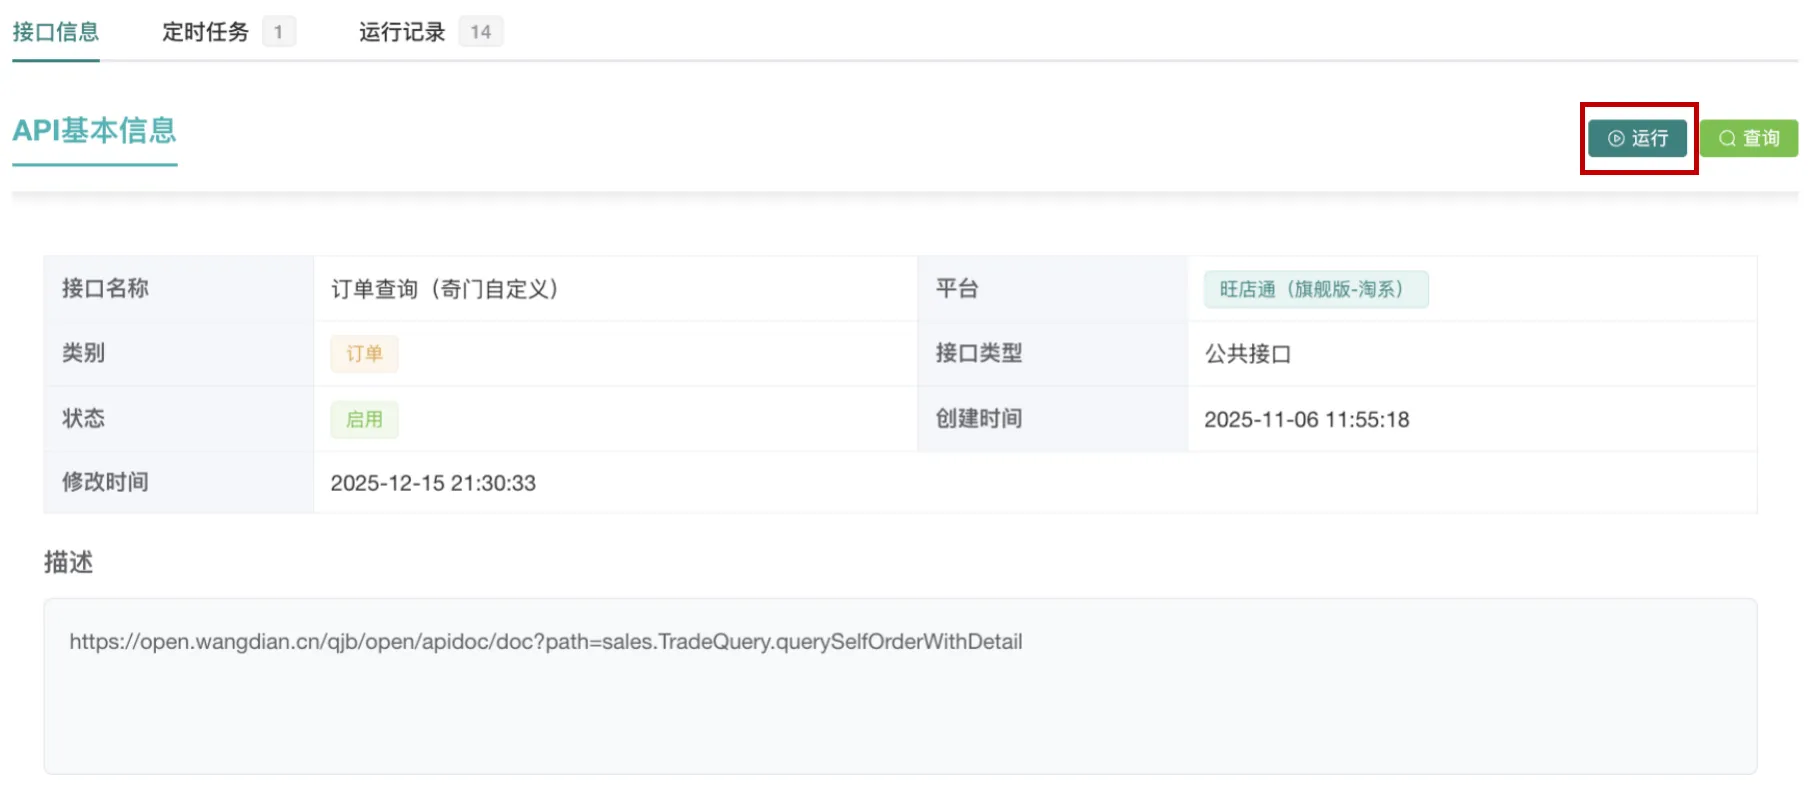Click the 描述 section label

click(68, 563)
